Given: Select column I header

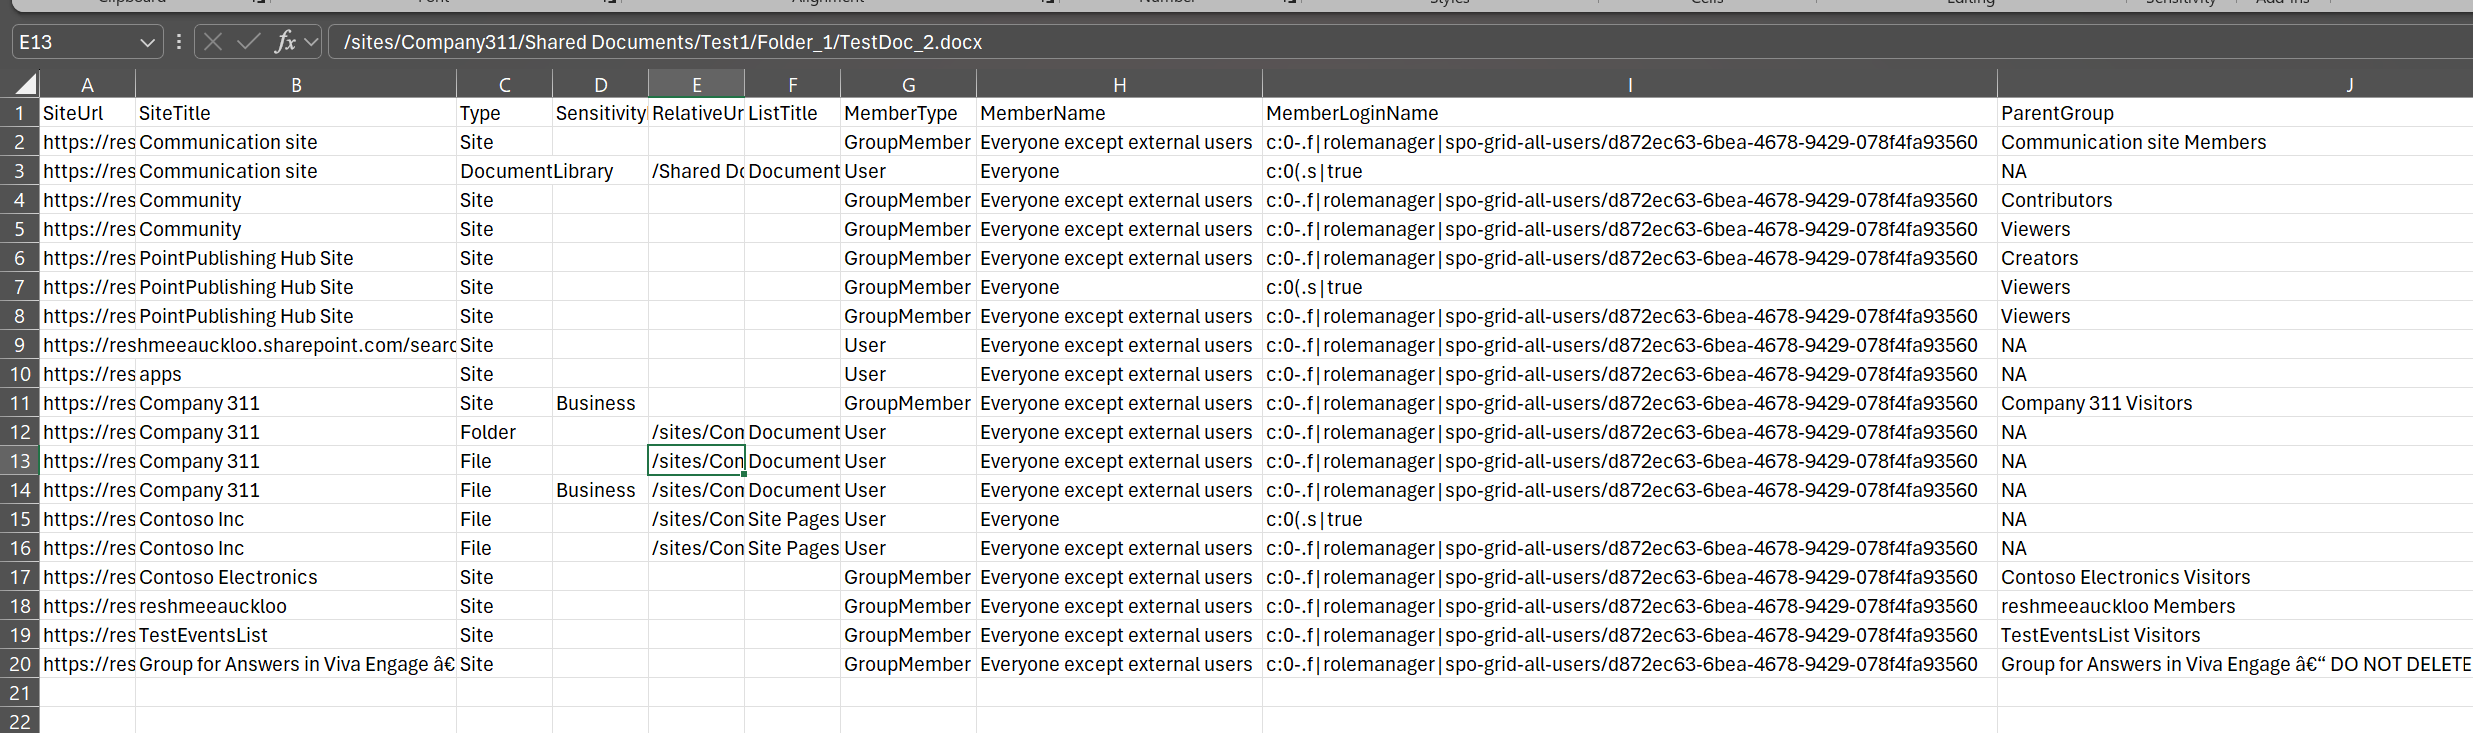Looking at the screenshot, I should tap(1630, 85).
